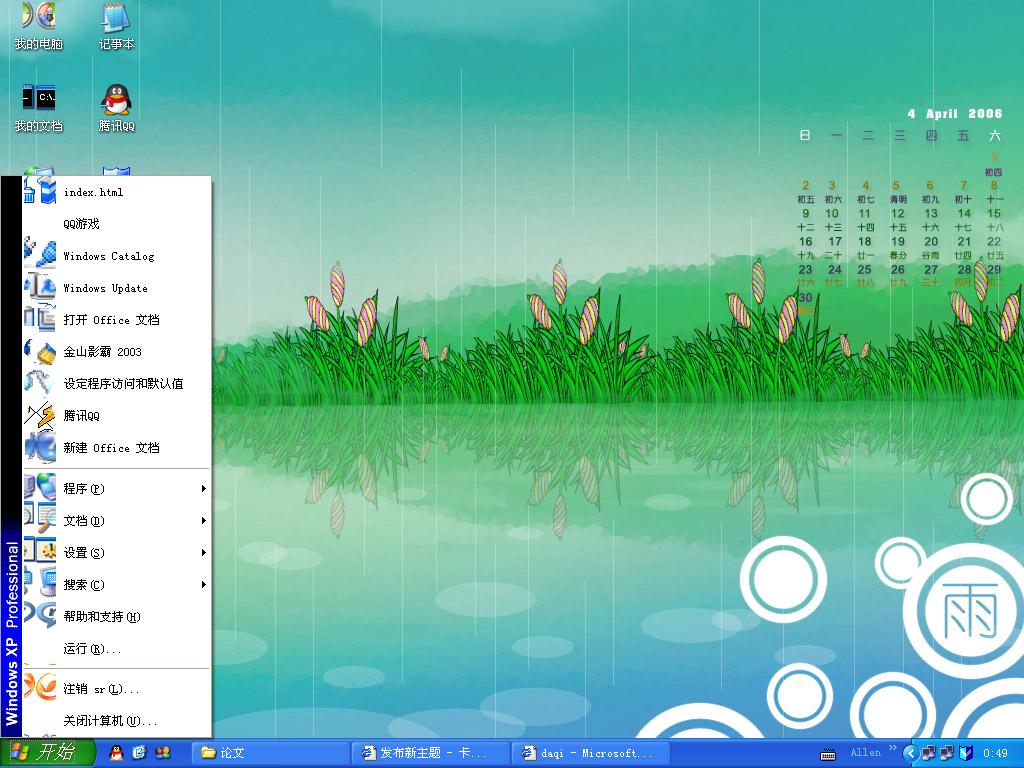1024x768 pixels.
Task: Choose 运行(R)... in the Start menu
Action: click(x=116, y=648)
